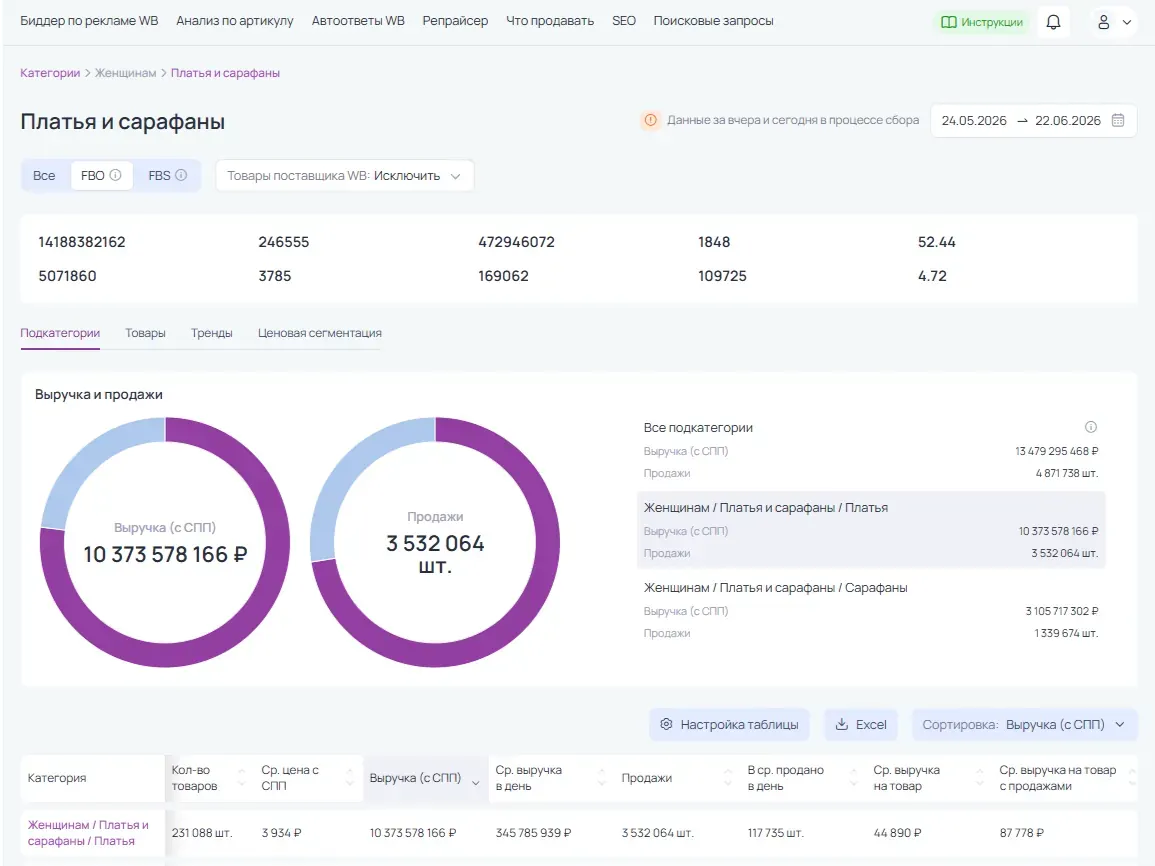Screen dimensions: 1155x866
Task: Click the FBS info icon
Action: coord(181,175)
